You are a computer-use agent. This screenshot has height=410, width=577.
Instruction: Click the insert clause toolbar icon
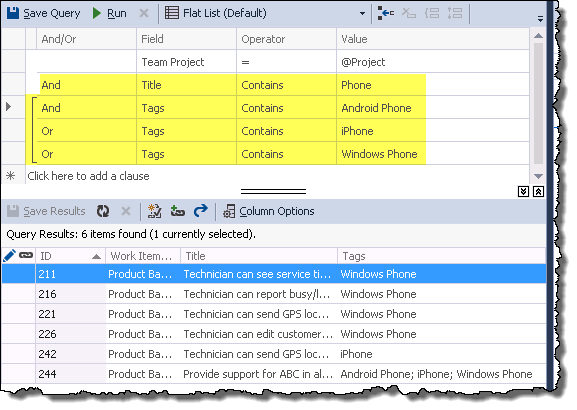(x=386, y=14)
